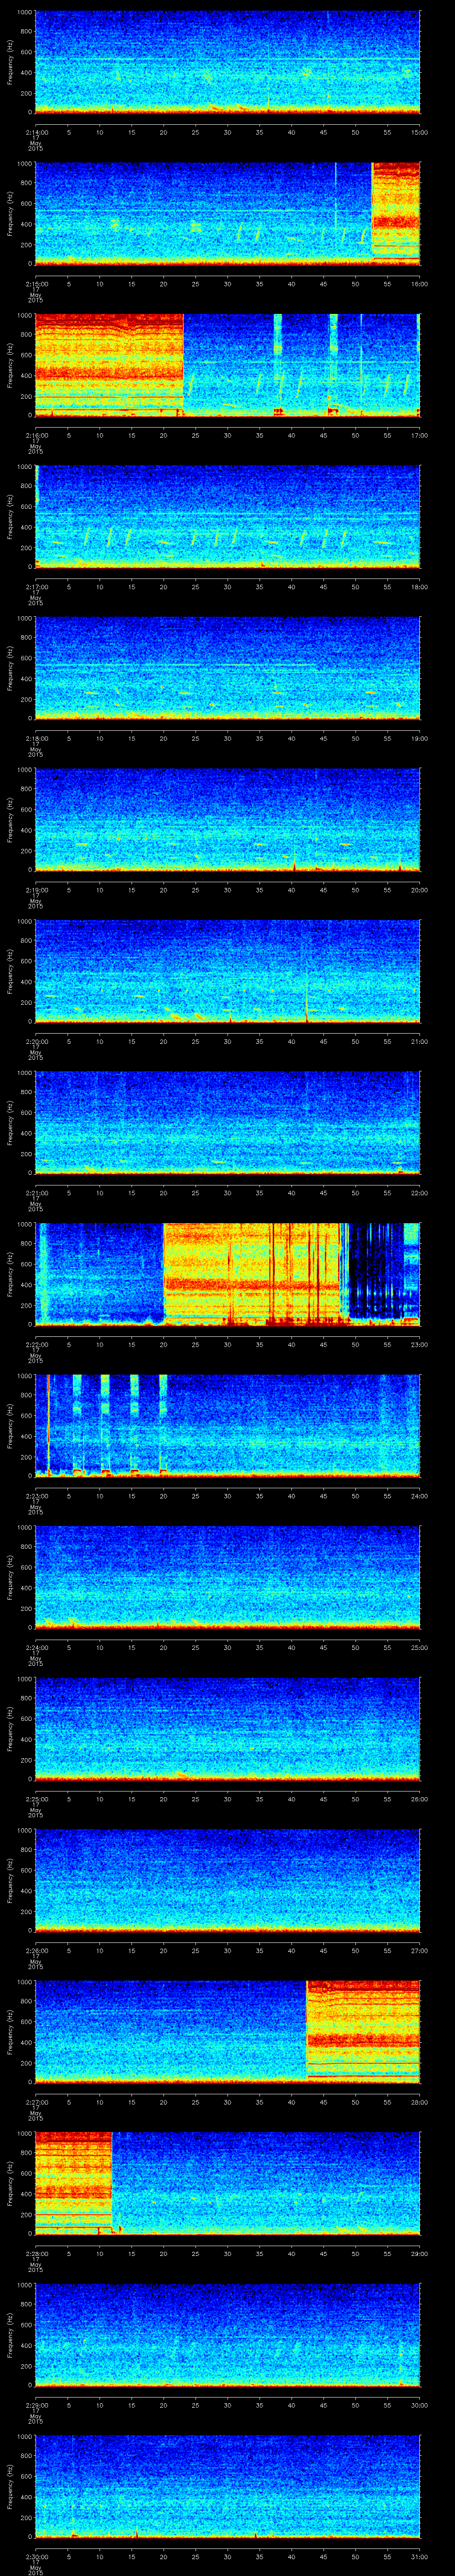Select the 31:00 end time label
Screen dimensions: 455x2576
click(x=420, y=2556)
